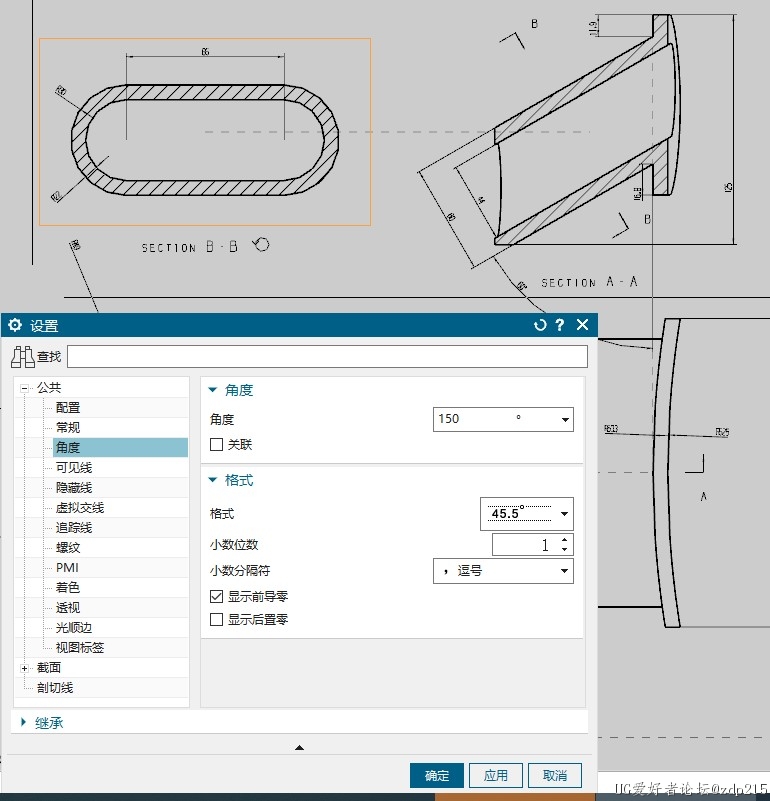
Task: Select 公共 root tree item
Action: pos(49,388)
